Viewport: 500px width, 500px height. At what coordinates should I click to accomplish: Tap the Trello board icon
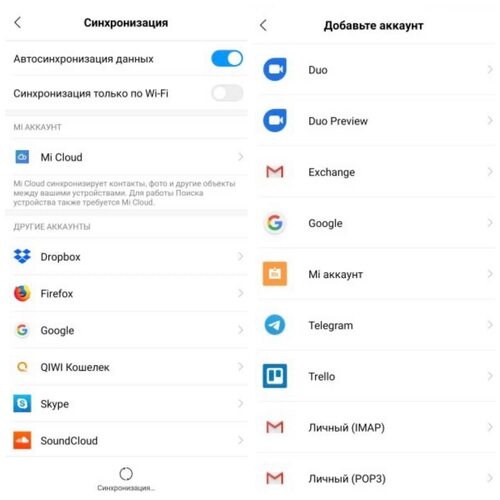click(275, 376)
